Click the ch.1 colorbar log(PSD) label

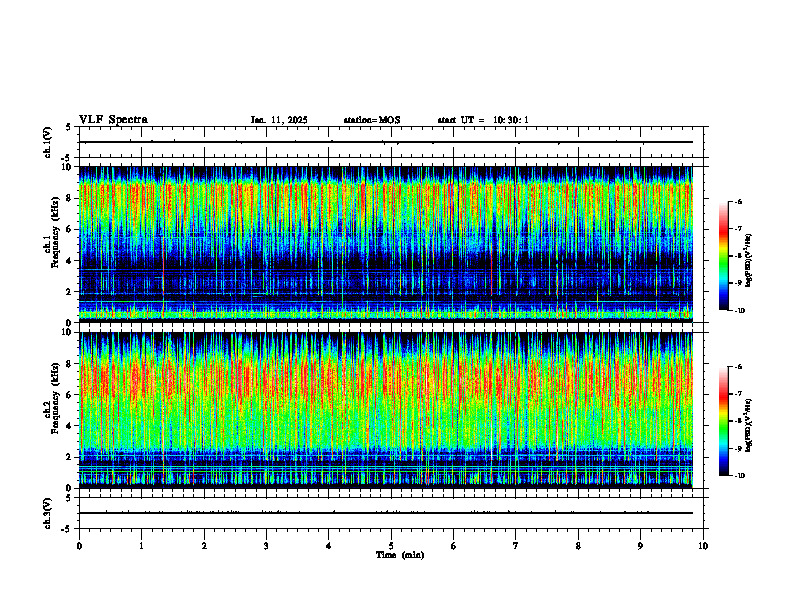pos(749,261)
